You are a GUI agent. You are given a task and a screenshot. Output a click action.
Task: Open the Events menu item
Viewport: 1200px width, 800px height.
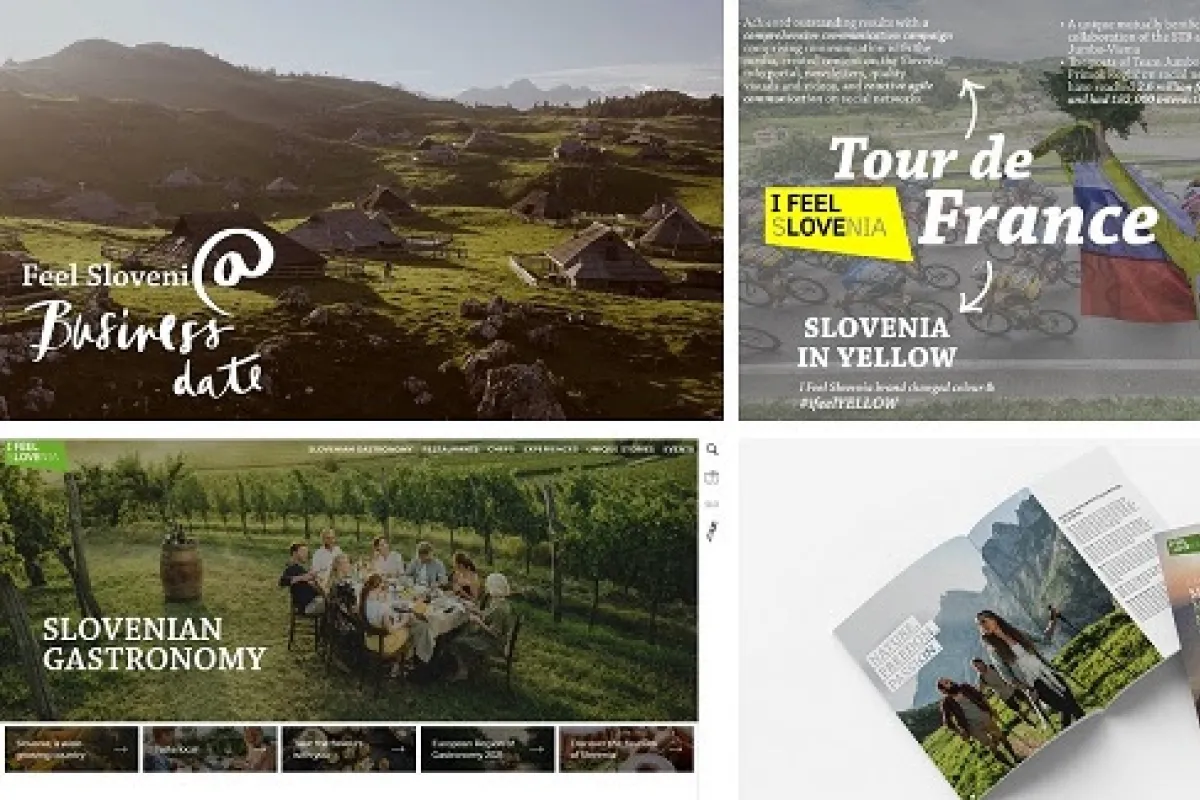pyautogui.click(x=678, y=450)
